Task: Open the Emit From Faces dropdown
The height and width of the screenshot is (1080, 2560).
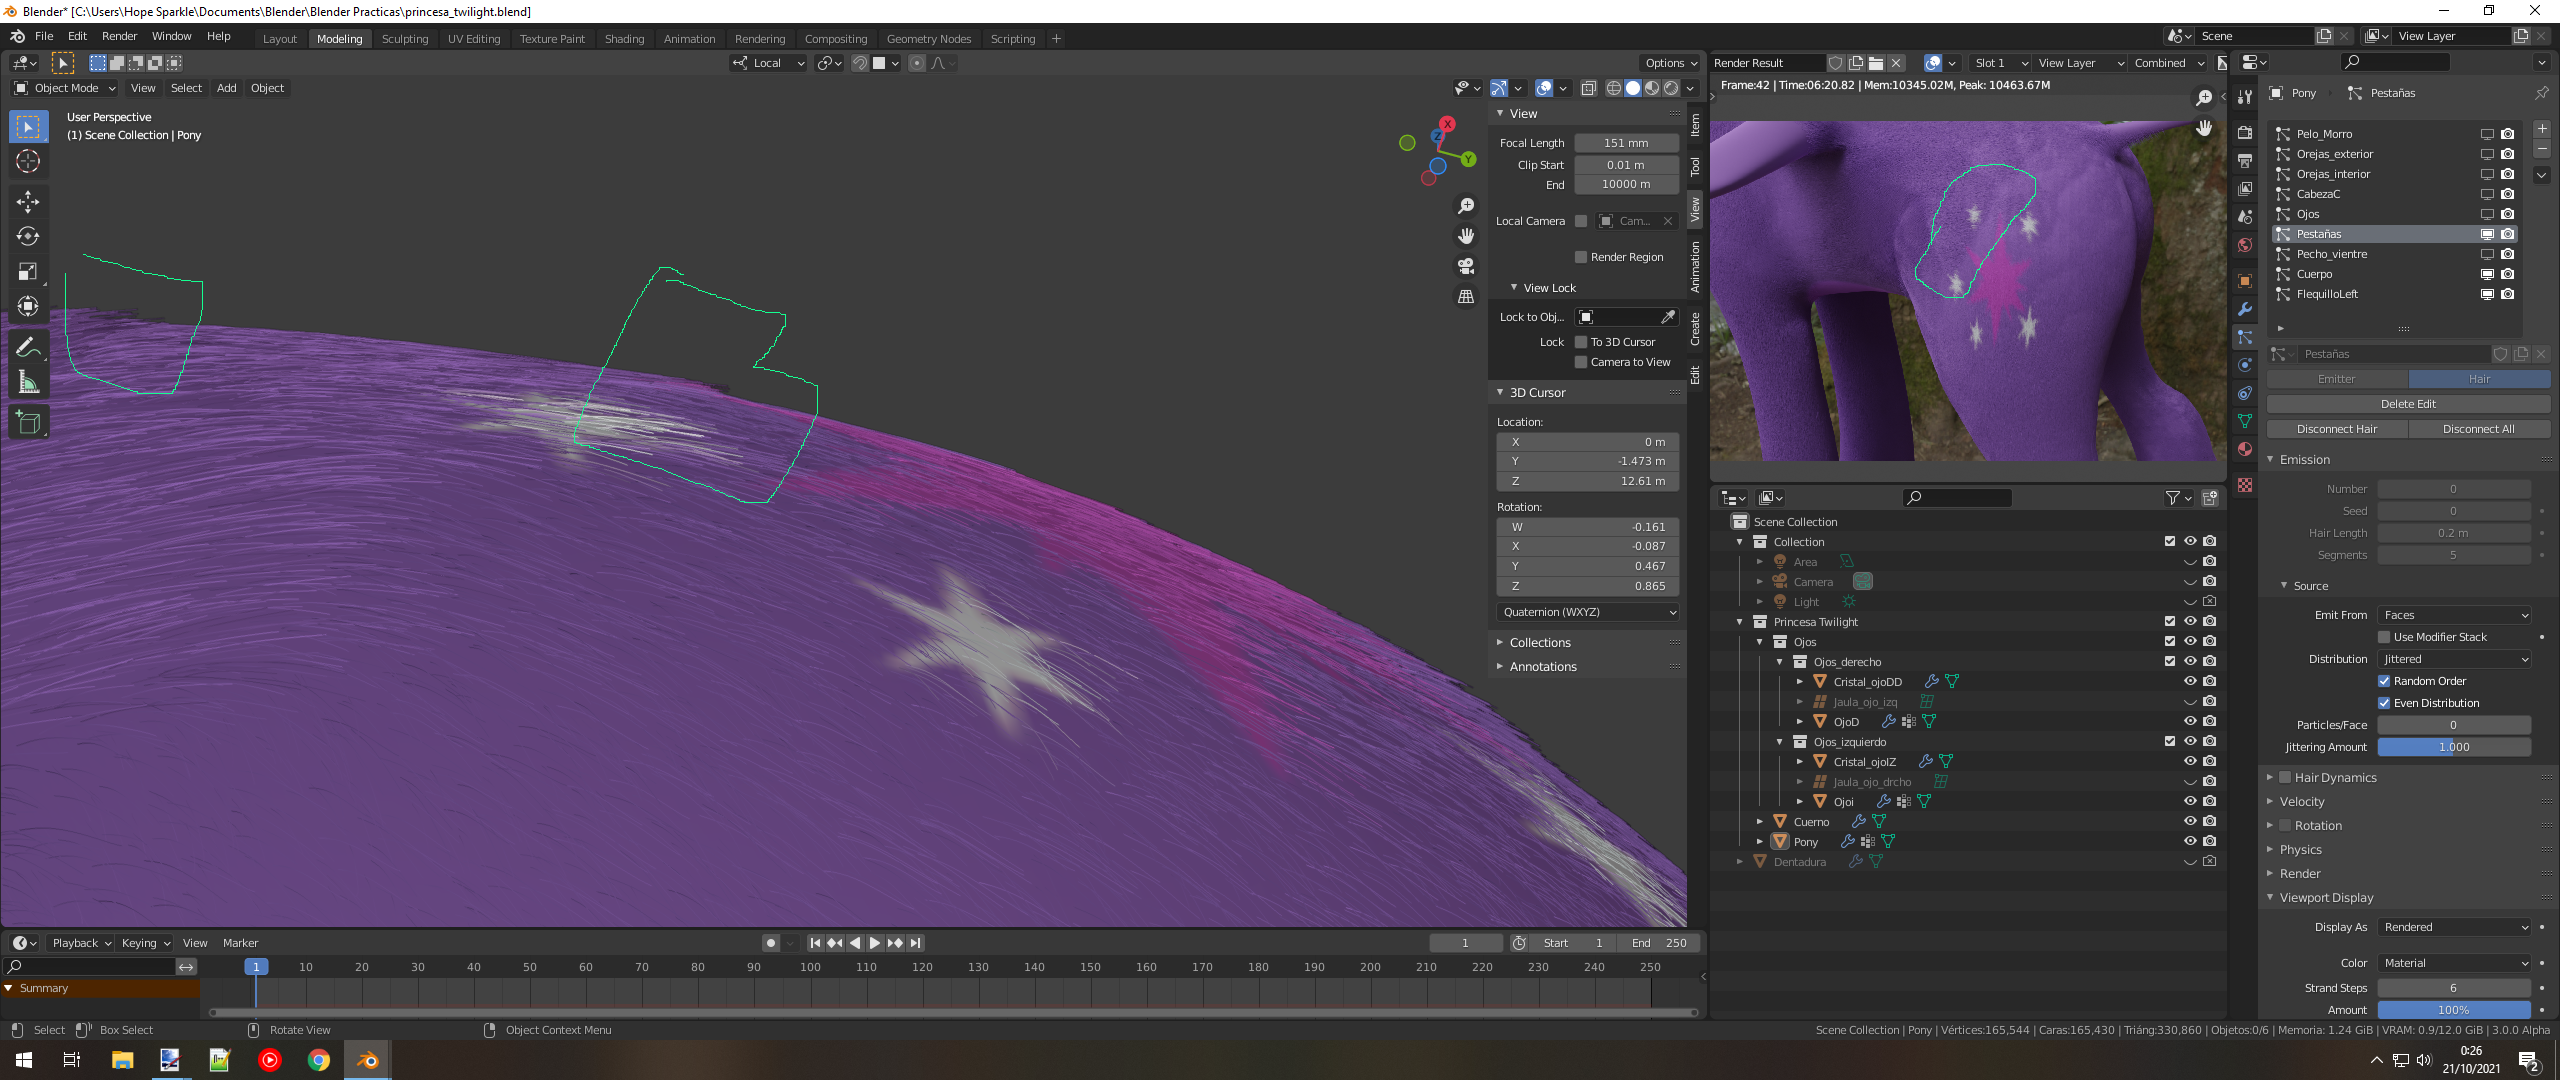Action: [x=2454, y=615]
